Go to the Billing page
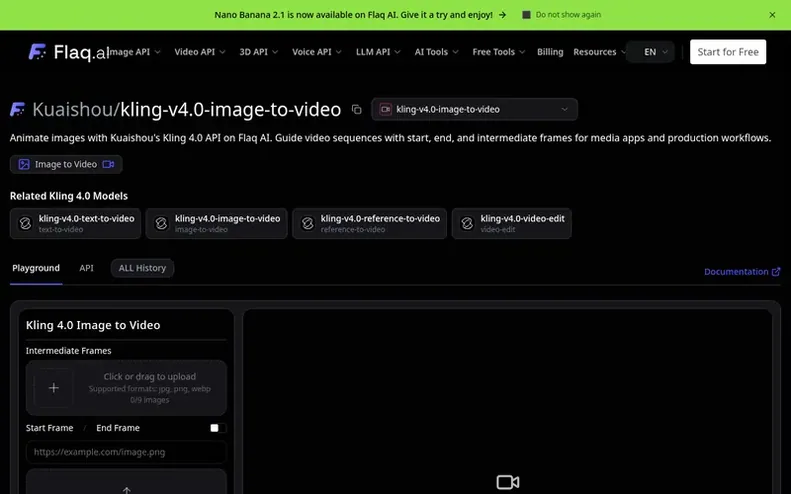The image size is (791, 494). [550, 51]
